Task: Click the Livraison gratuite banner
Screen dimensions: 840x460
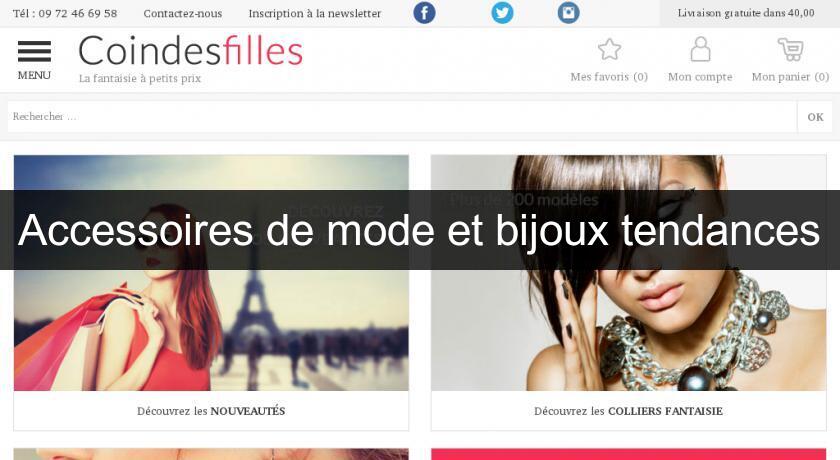Action: (x=746, y=13)
